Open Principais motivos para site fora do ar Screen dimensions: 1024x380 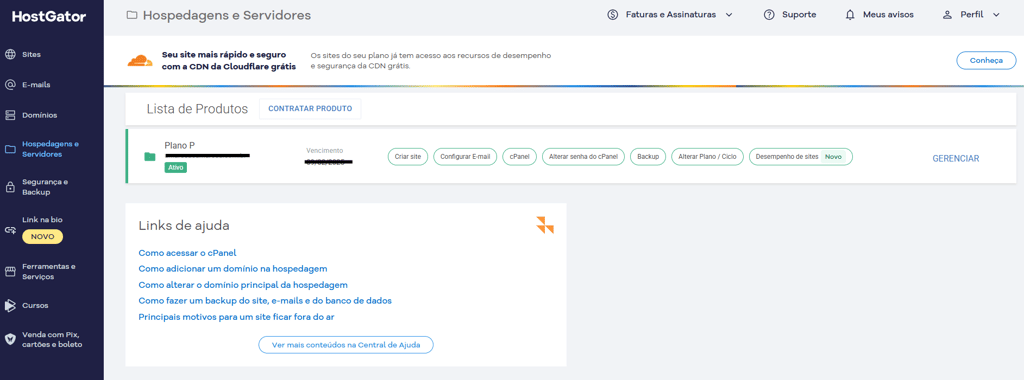point(236,317)
